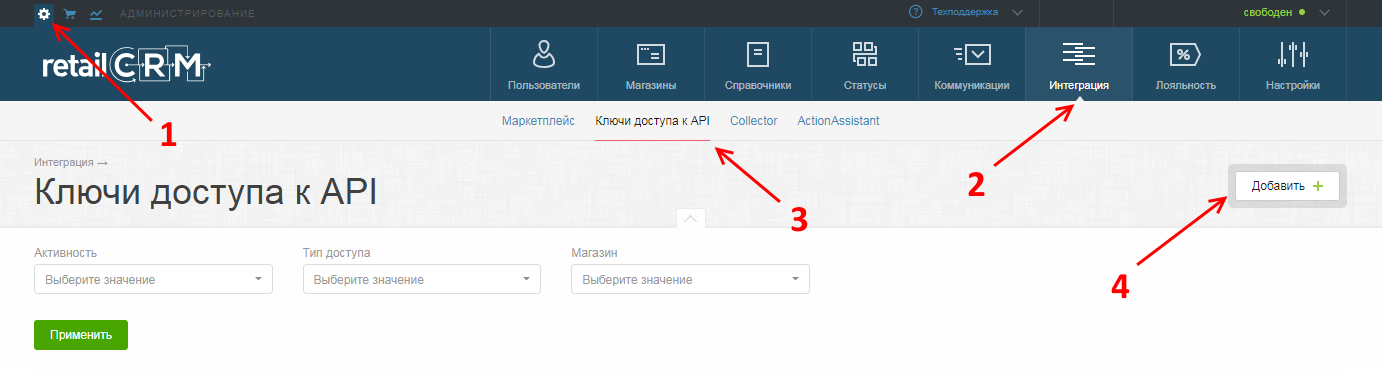Switch to the ActionAssistant tab

[x=839, y=121]
